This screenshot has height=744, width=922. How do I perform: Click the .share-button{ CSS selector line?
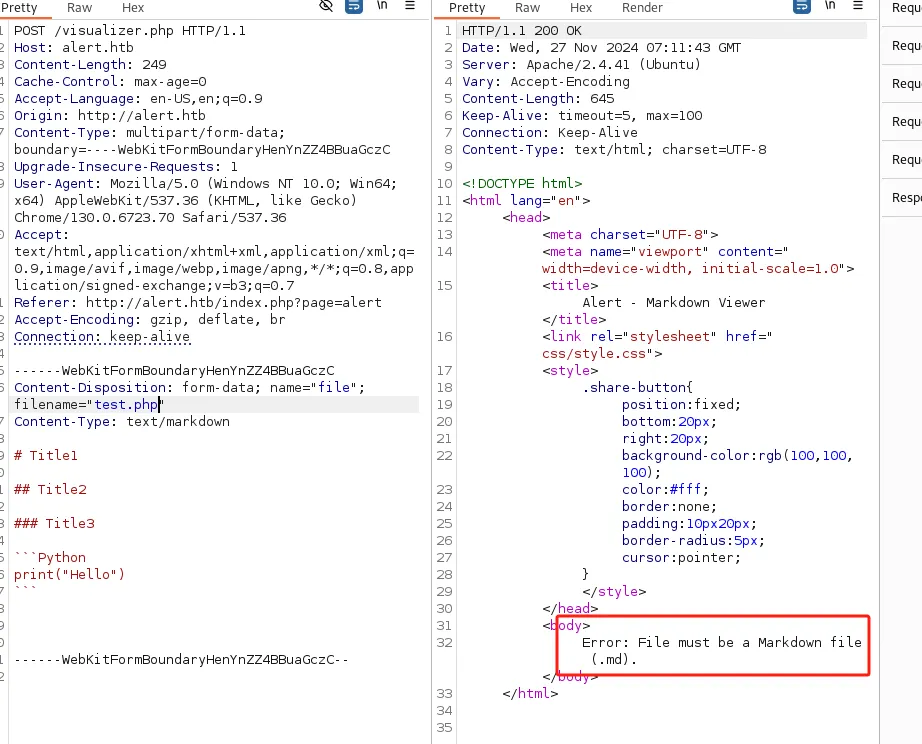click(x=638, y=388)
